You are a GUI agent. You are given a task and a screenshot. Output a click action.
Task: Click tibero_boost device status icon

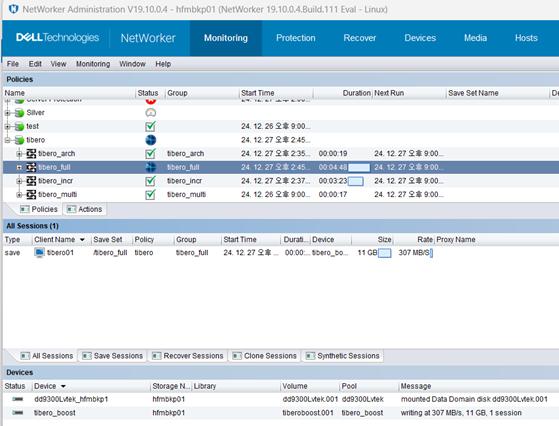click(18, 413)
